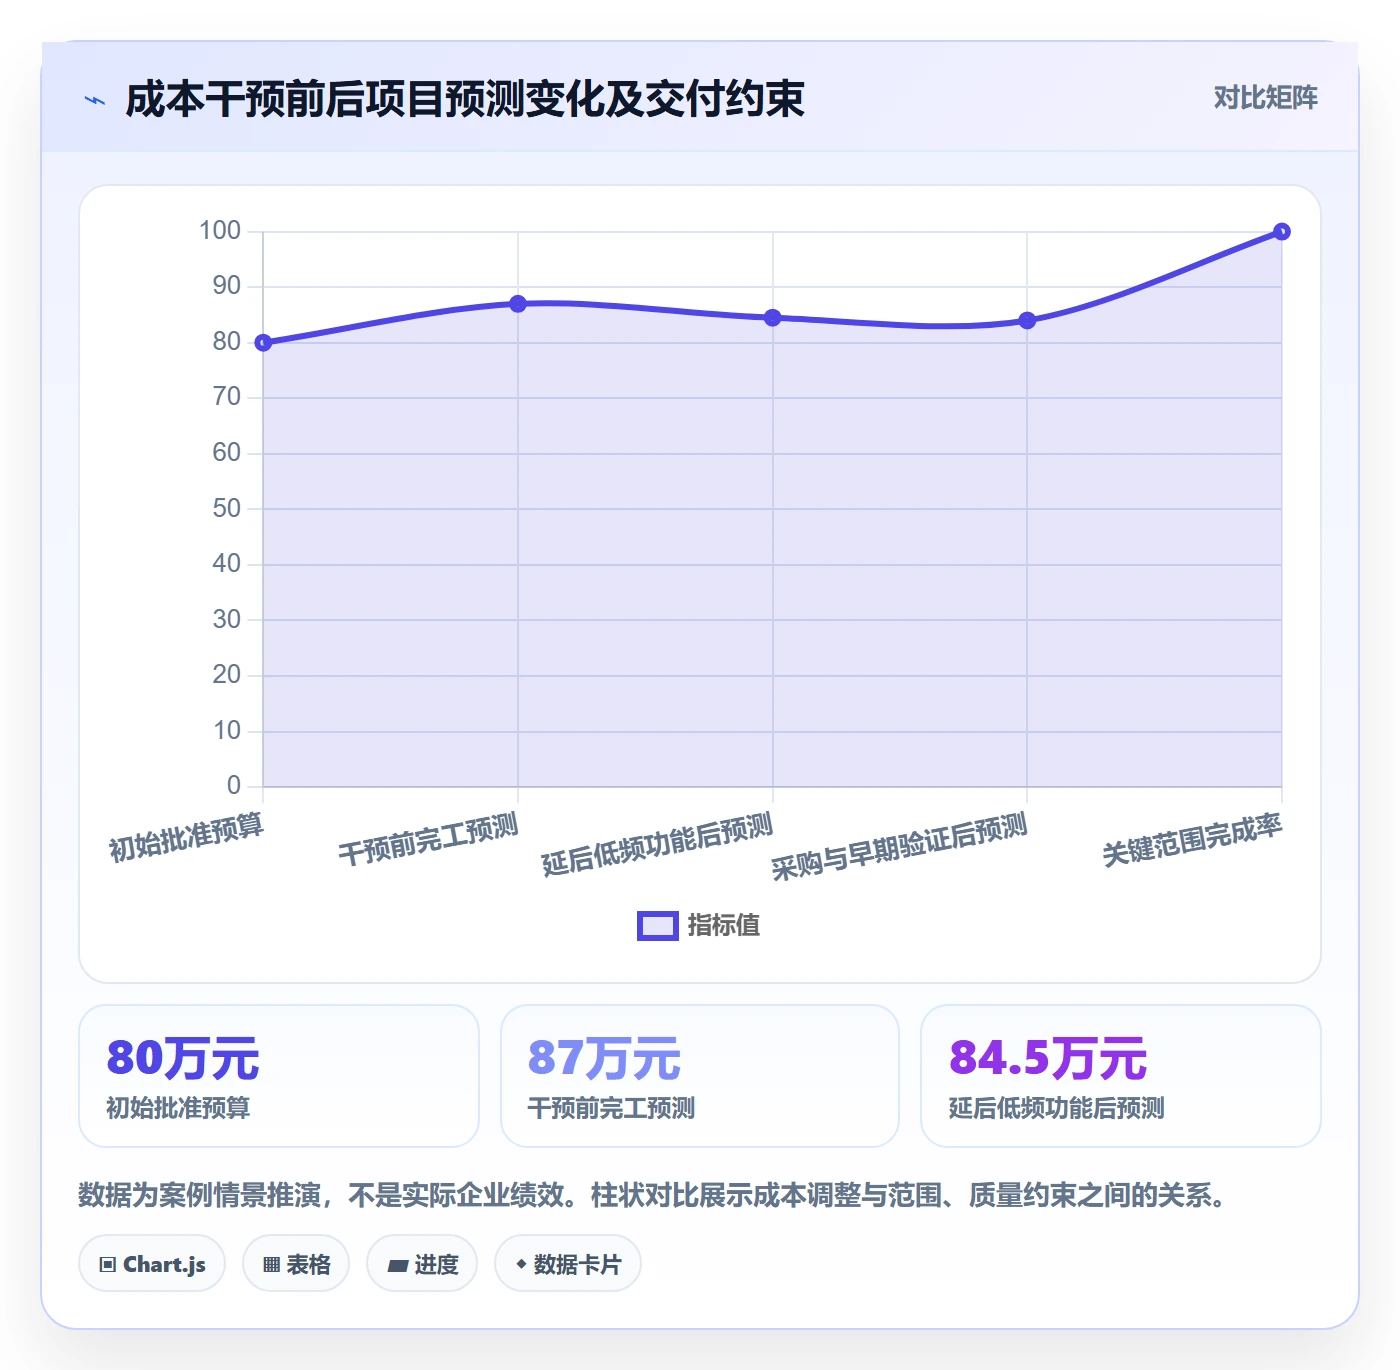
Task: Click the 初始批准预算 caption under 80万元
Action: (x=178, y=1108)
